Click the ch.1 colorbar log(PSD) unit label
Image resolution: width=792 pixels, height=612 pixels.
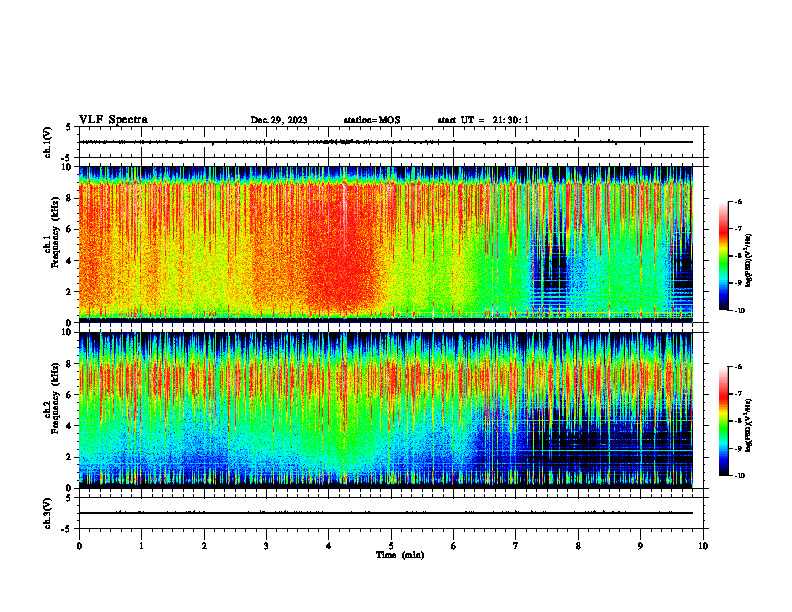click(x=749, y=260)
